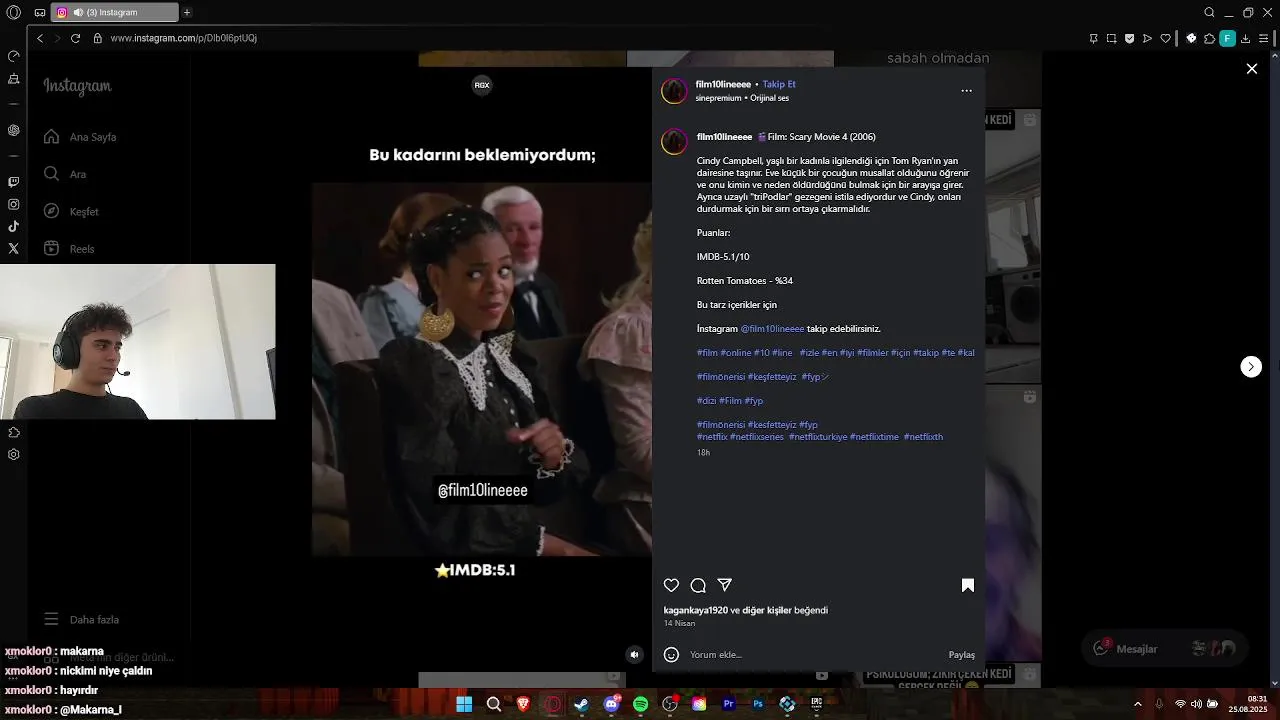Go back in browser history
This screenshot has width=1280, height=720.
[x=40, y=38]
